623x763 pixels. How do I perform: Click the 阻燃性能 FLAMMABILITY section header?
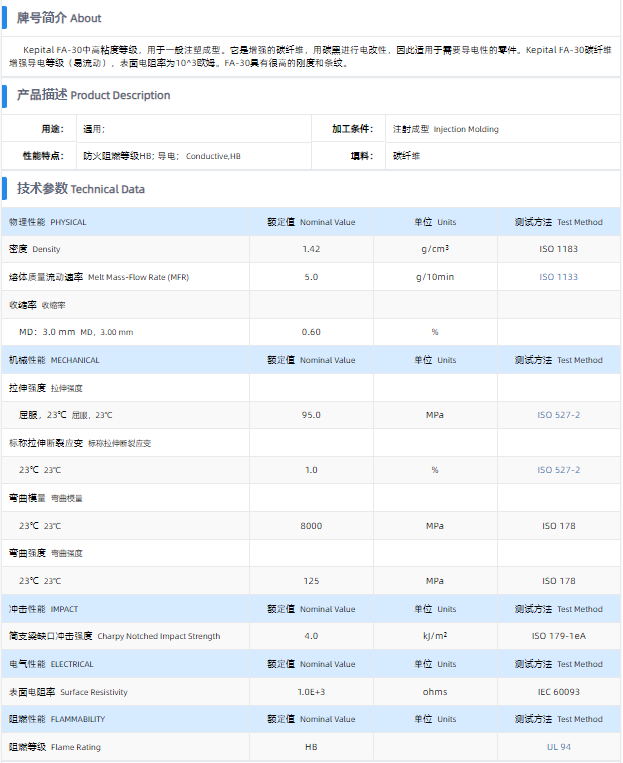57,719
